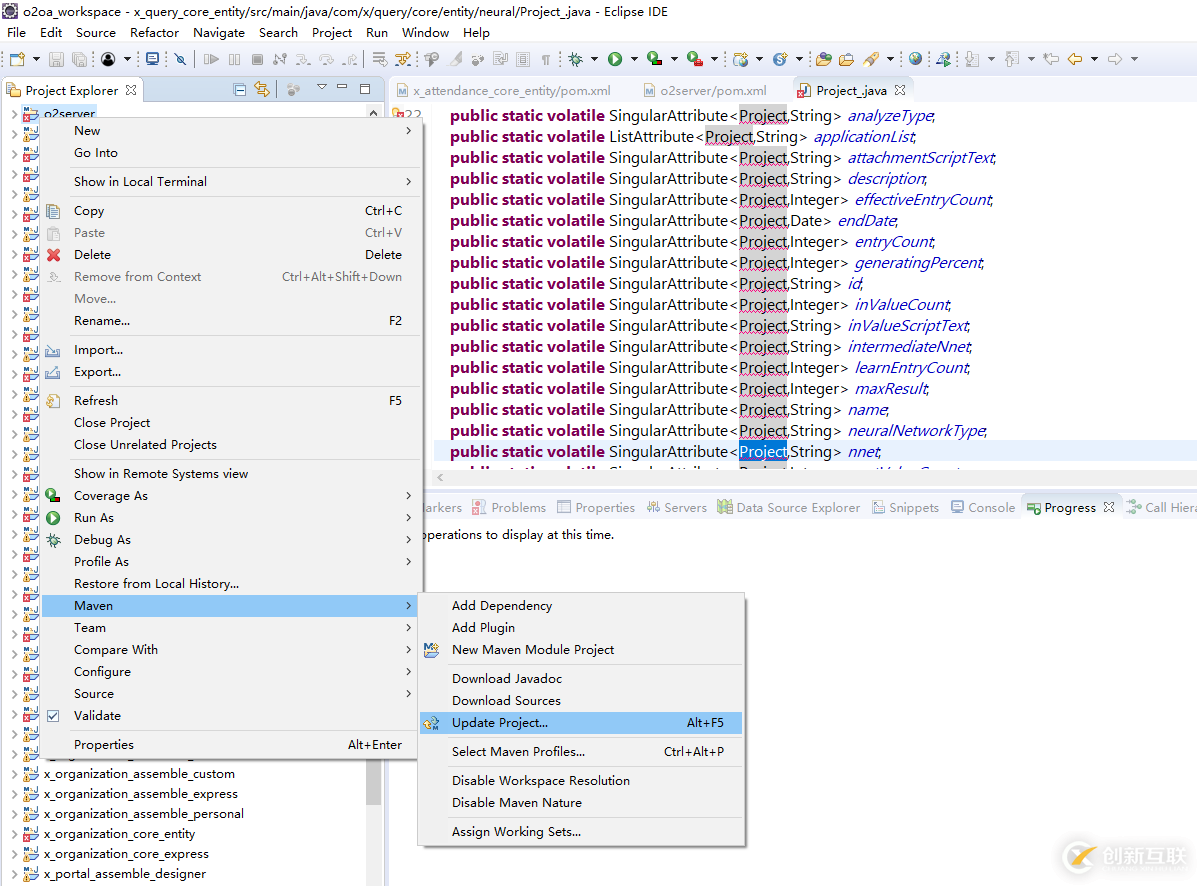Open the Run button dropdown arrow

click(x=633, y=59)
